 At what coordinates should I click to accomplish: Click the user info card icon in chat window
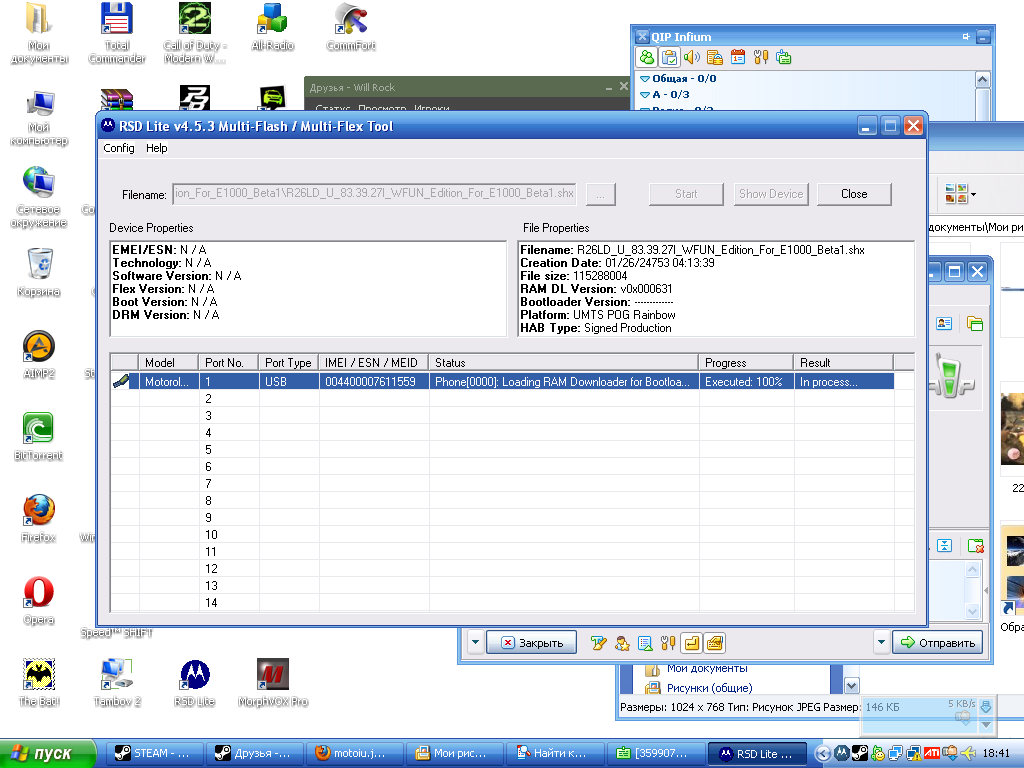(x=944, y=323)
